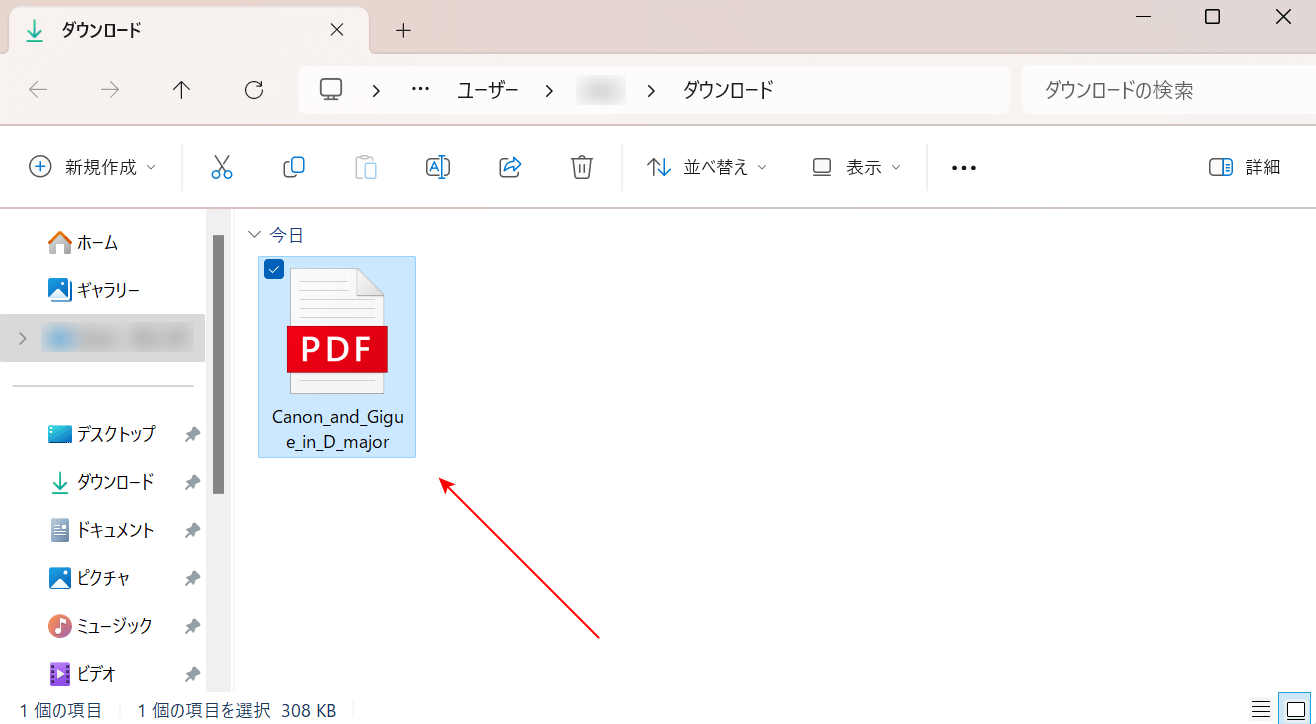Open the three-dot See more menu

click(964, 168)
